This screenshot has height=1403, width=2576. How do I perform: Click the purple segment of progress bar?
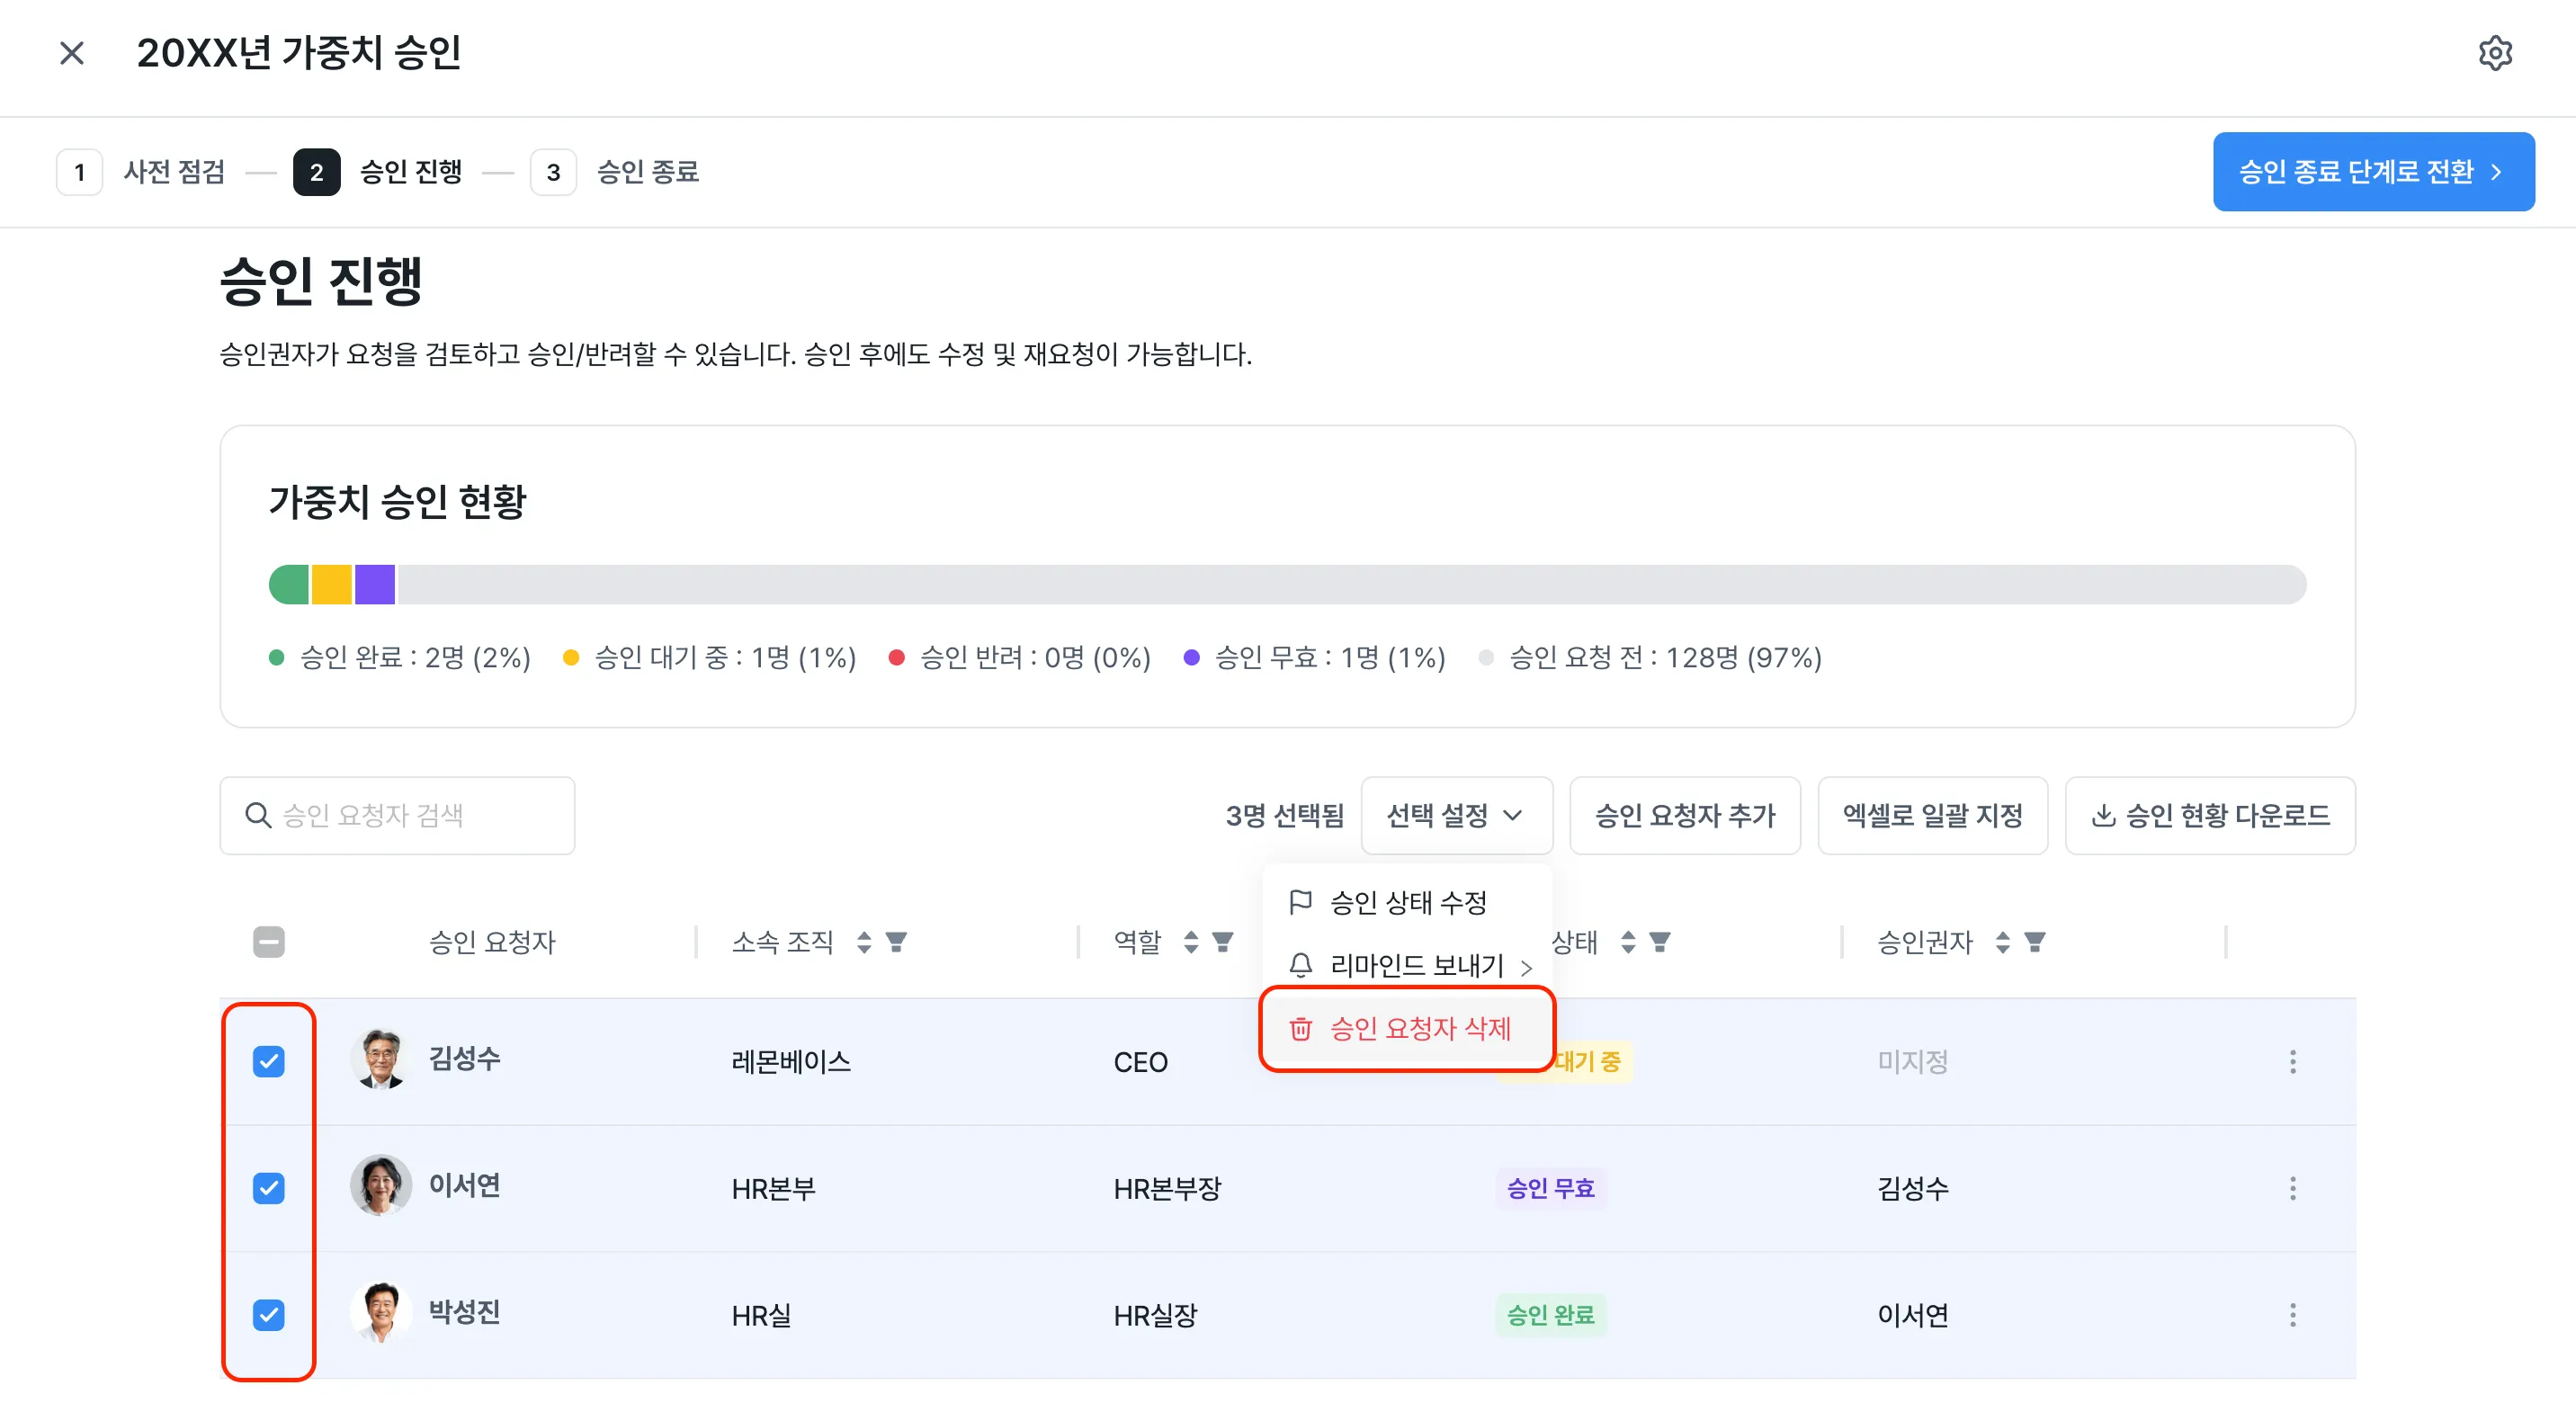tap(375, 585)
